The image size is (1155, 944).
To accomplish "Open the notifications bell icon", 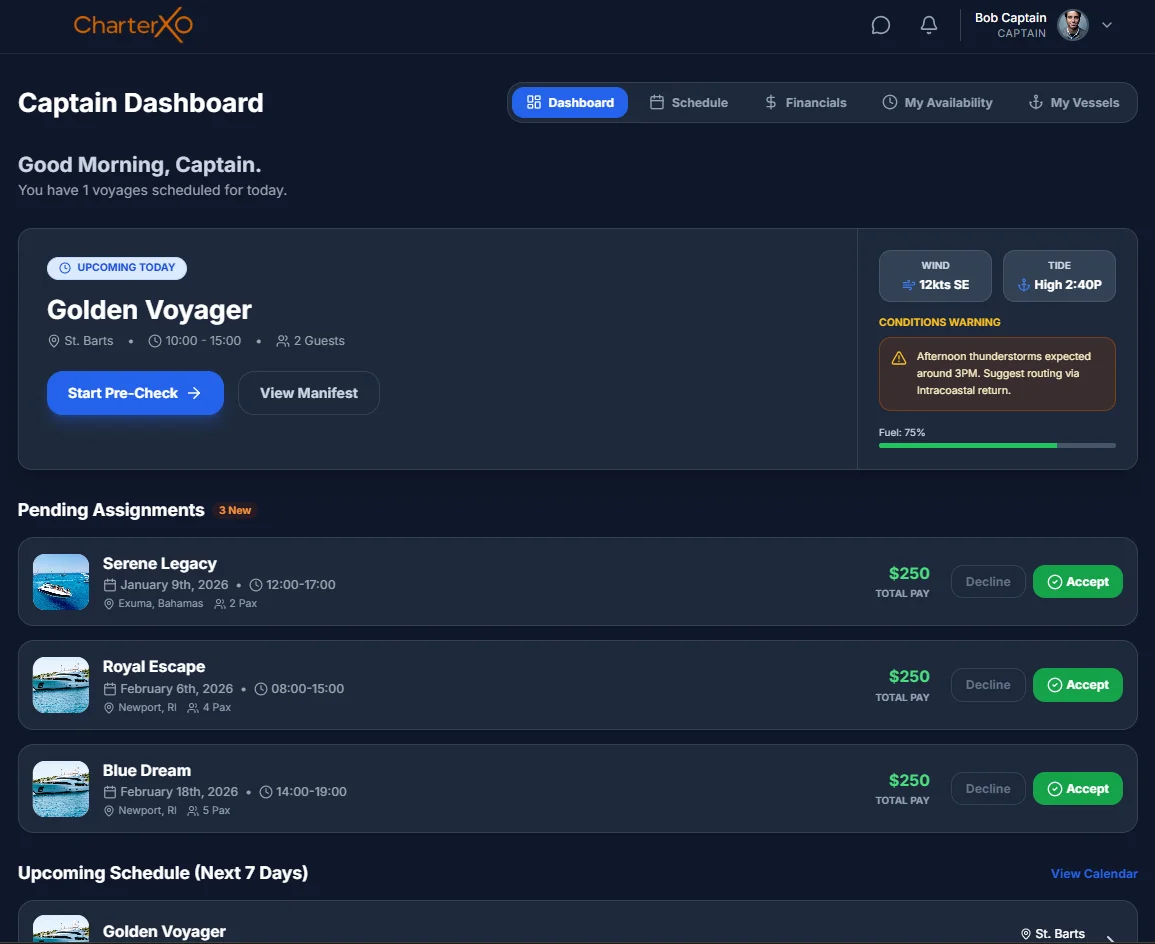I will point(929,25).
